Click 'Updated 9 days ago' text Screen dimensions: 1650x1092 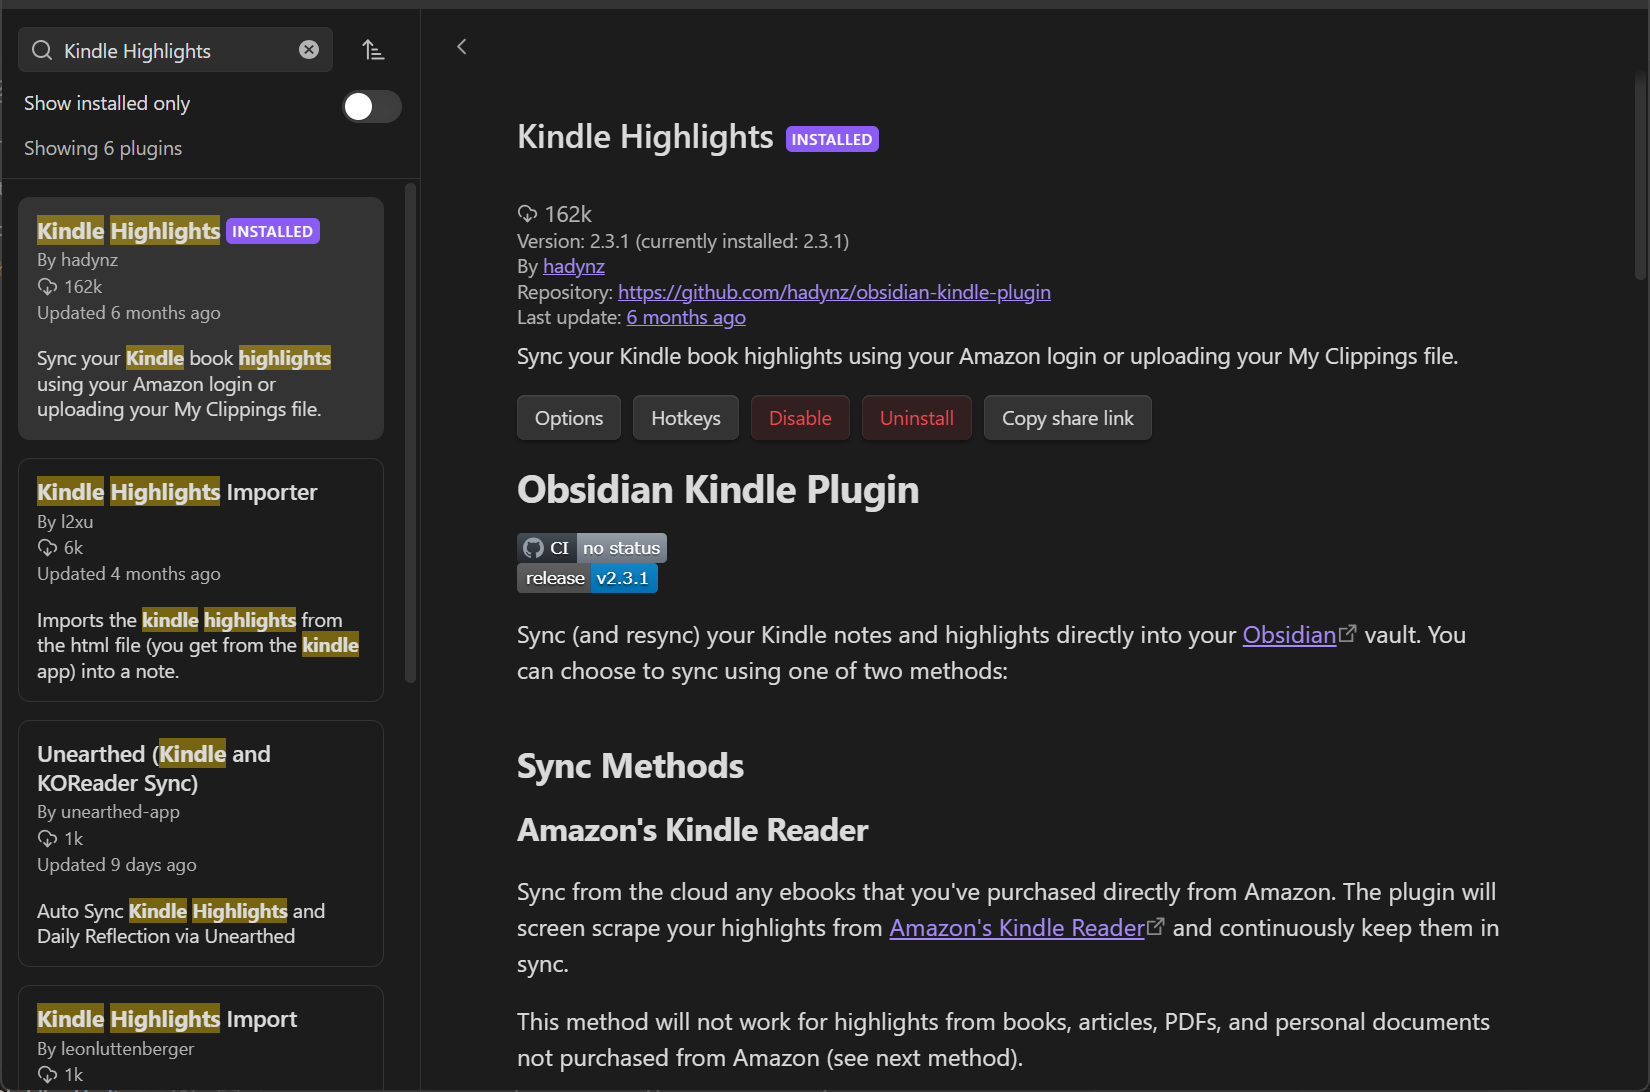[117, 865]
